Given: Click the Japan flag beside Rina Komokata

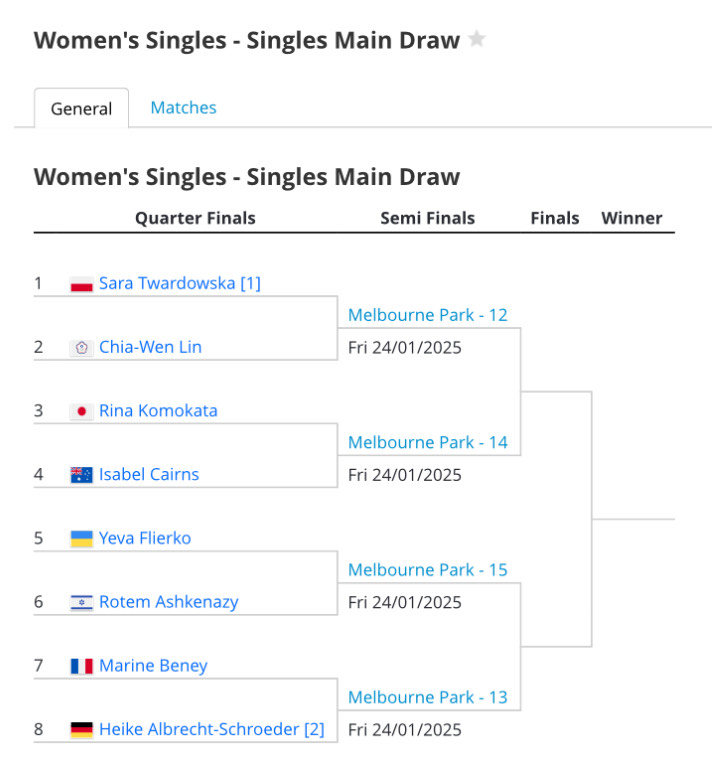Looking at the screenshot, I should pyautogui.click(x=81, y=411).
